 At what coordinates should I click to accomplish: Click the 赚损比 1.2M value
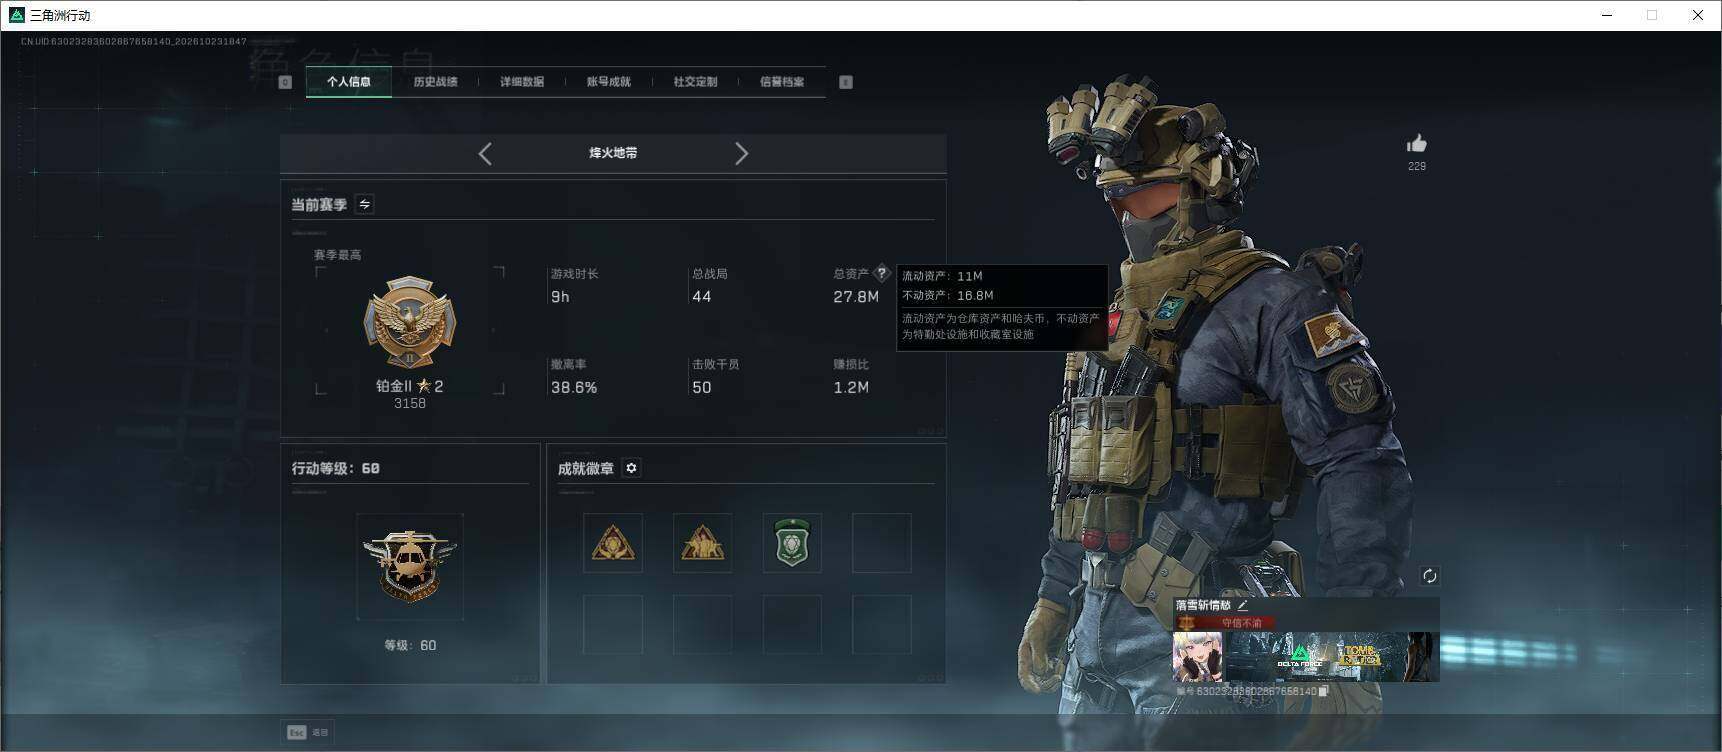pyautogui.click(x=851, y=387)
